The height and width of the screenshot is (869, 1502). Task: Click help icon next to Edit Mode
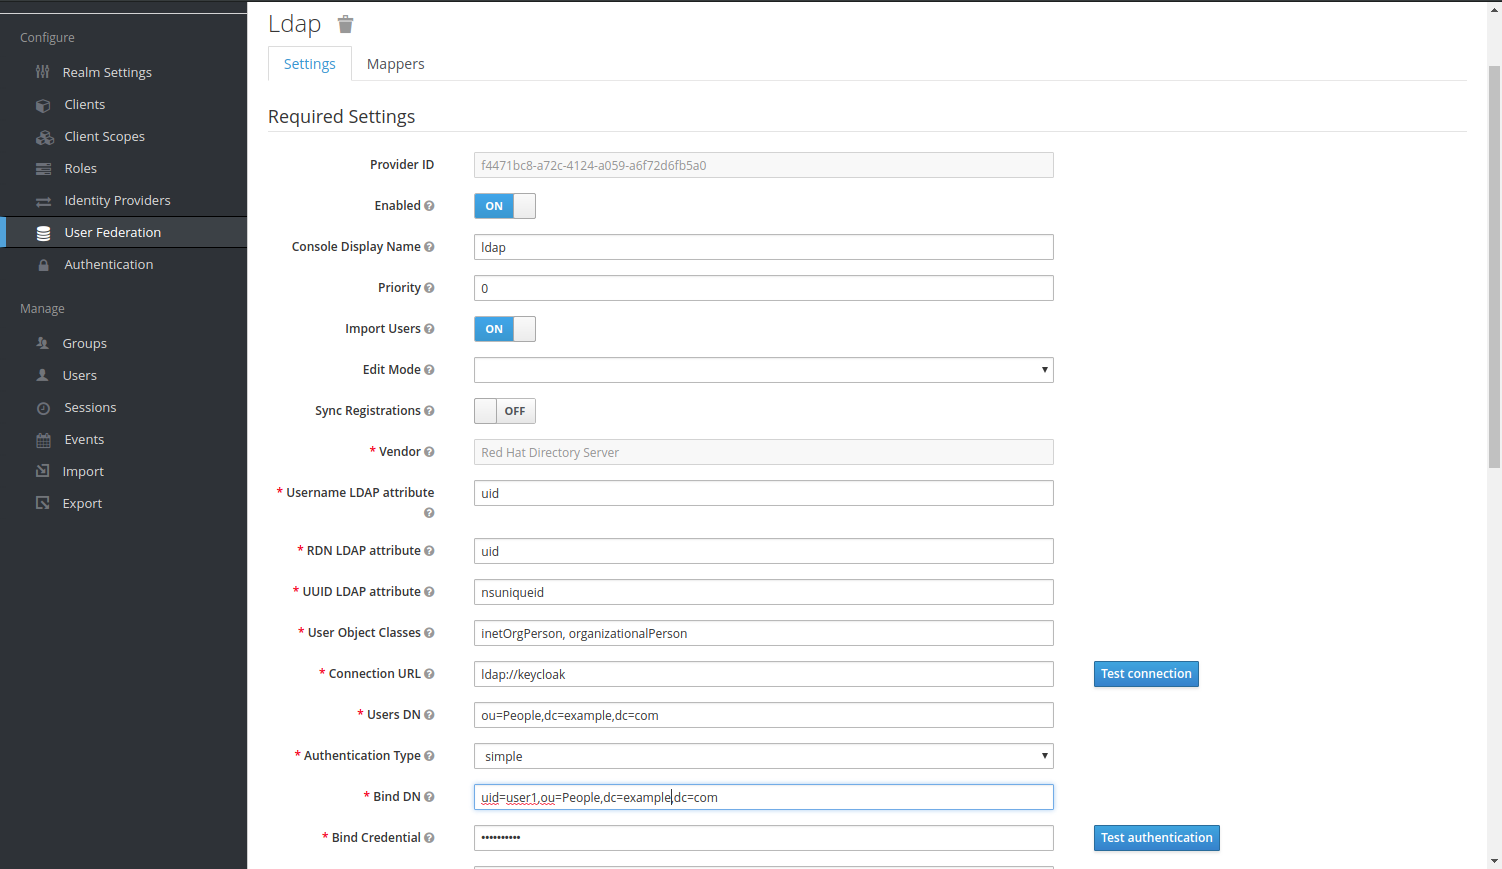coord(429,370)
